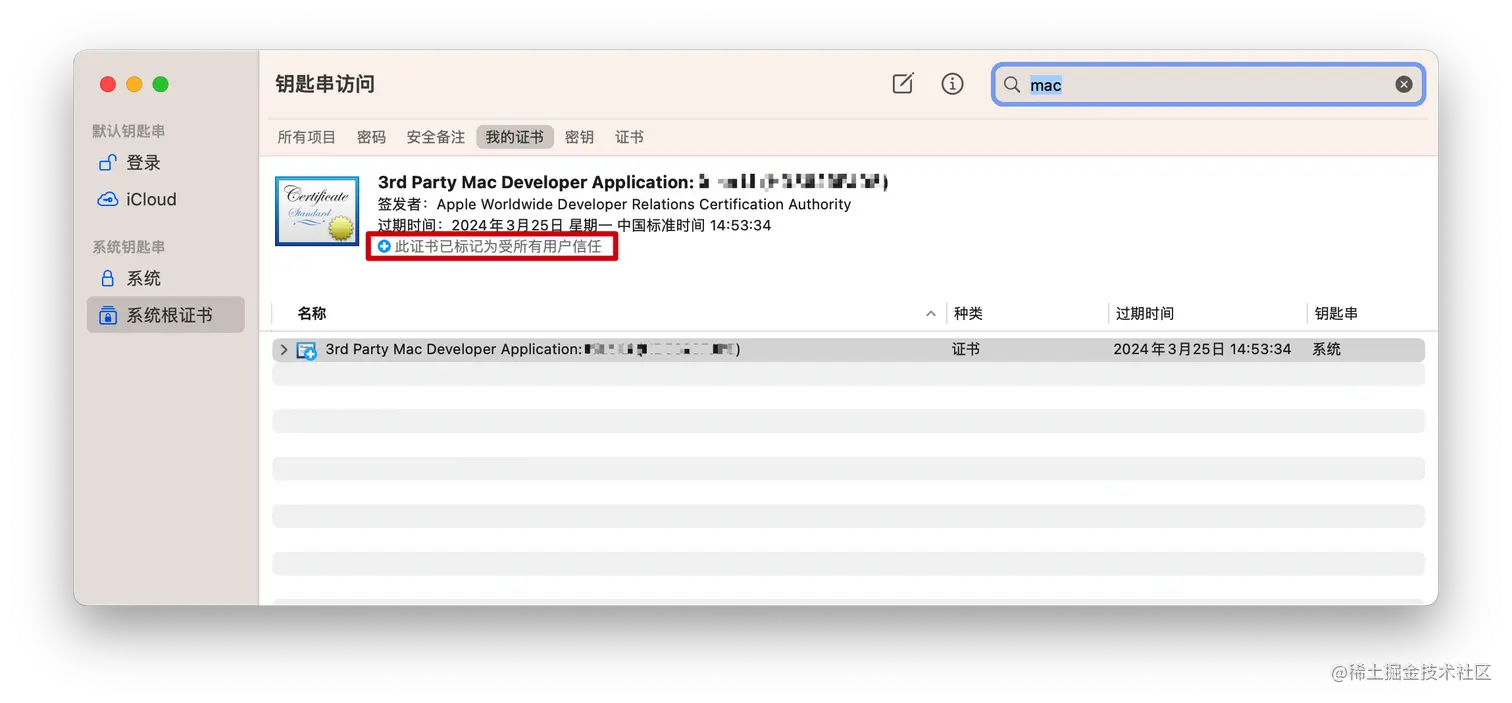Screen dimensions: 1512x703
Task: Switch to the 所有项目 tab
Action: 306,137
